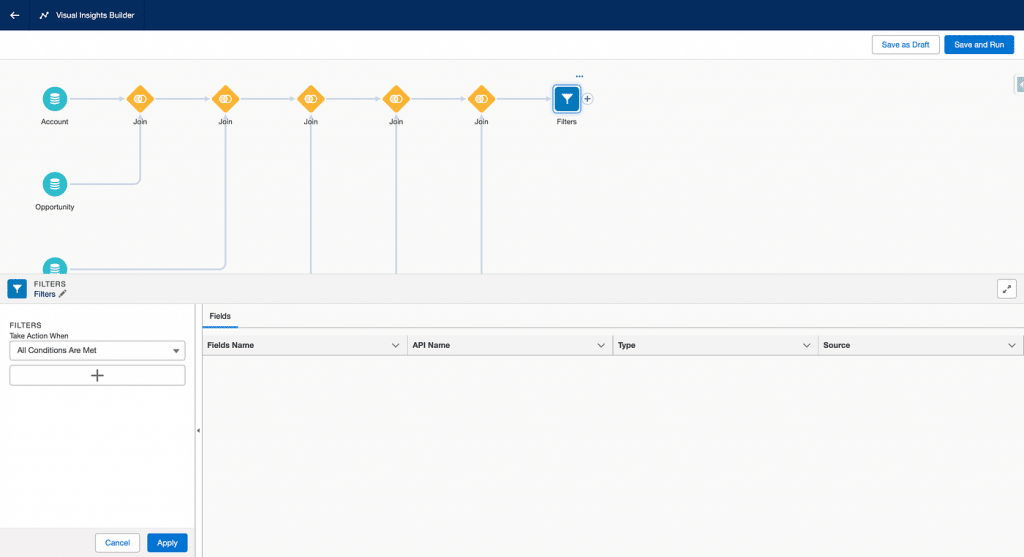Switch to the Fields tab

(x=220, y=316)
